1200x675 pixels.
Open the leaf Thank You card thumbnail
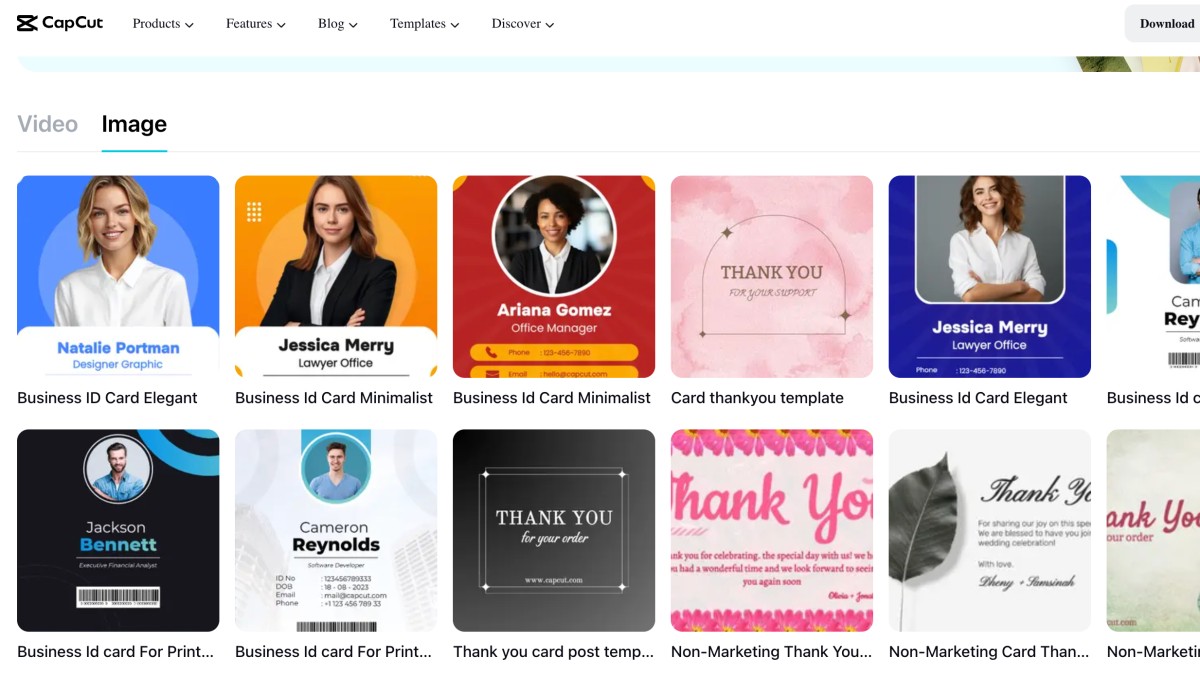(x=990, y=531)
